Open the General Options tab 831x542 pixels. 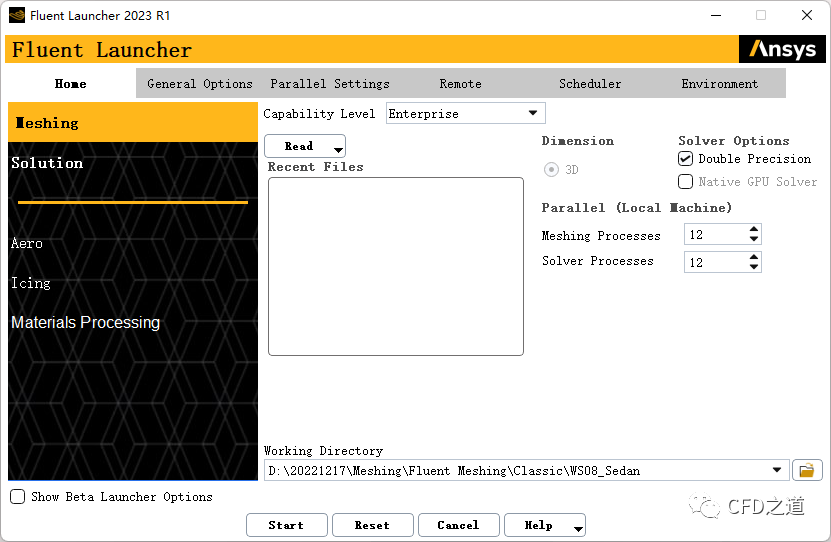coord(200,83)
